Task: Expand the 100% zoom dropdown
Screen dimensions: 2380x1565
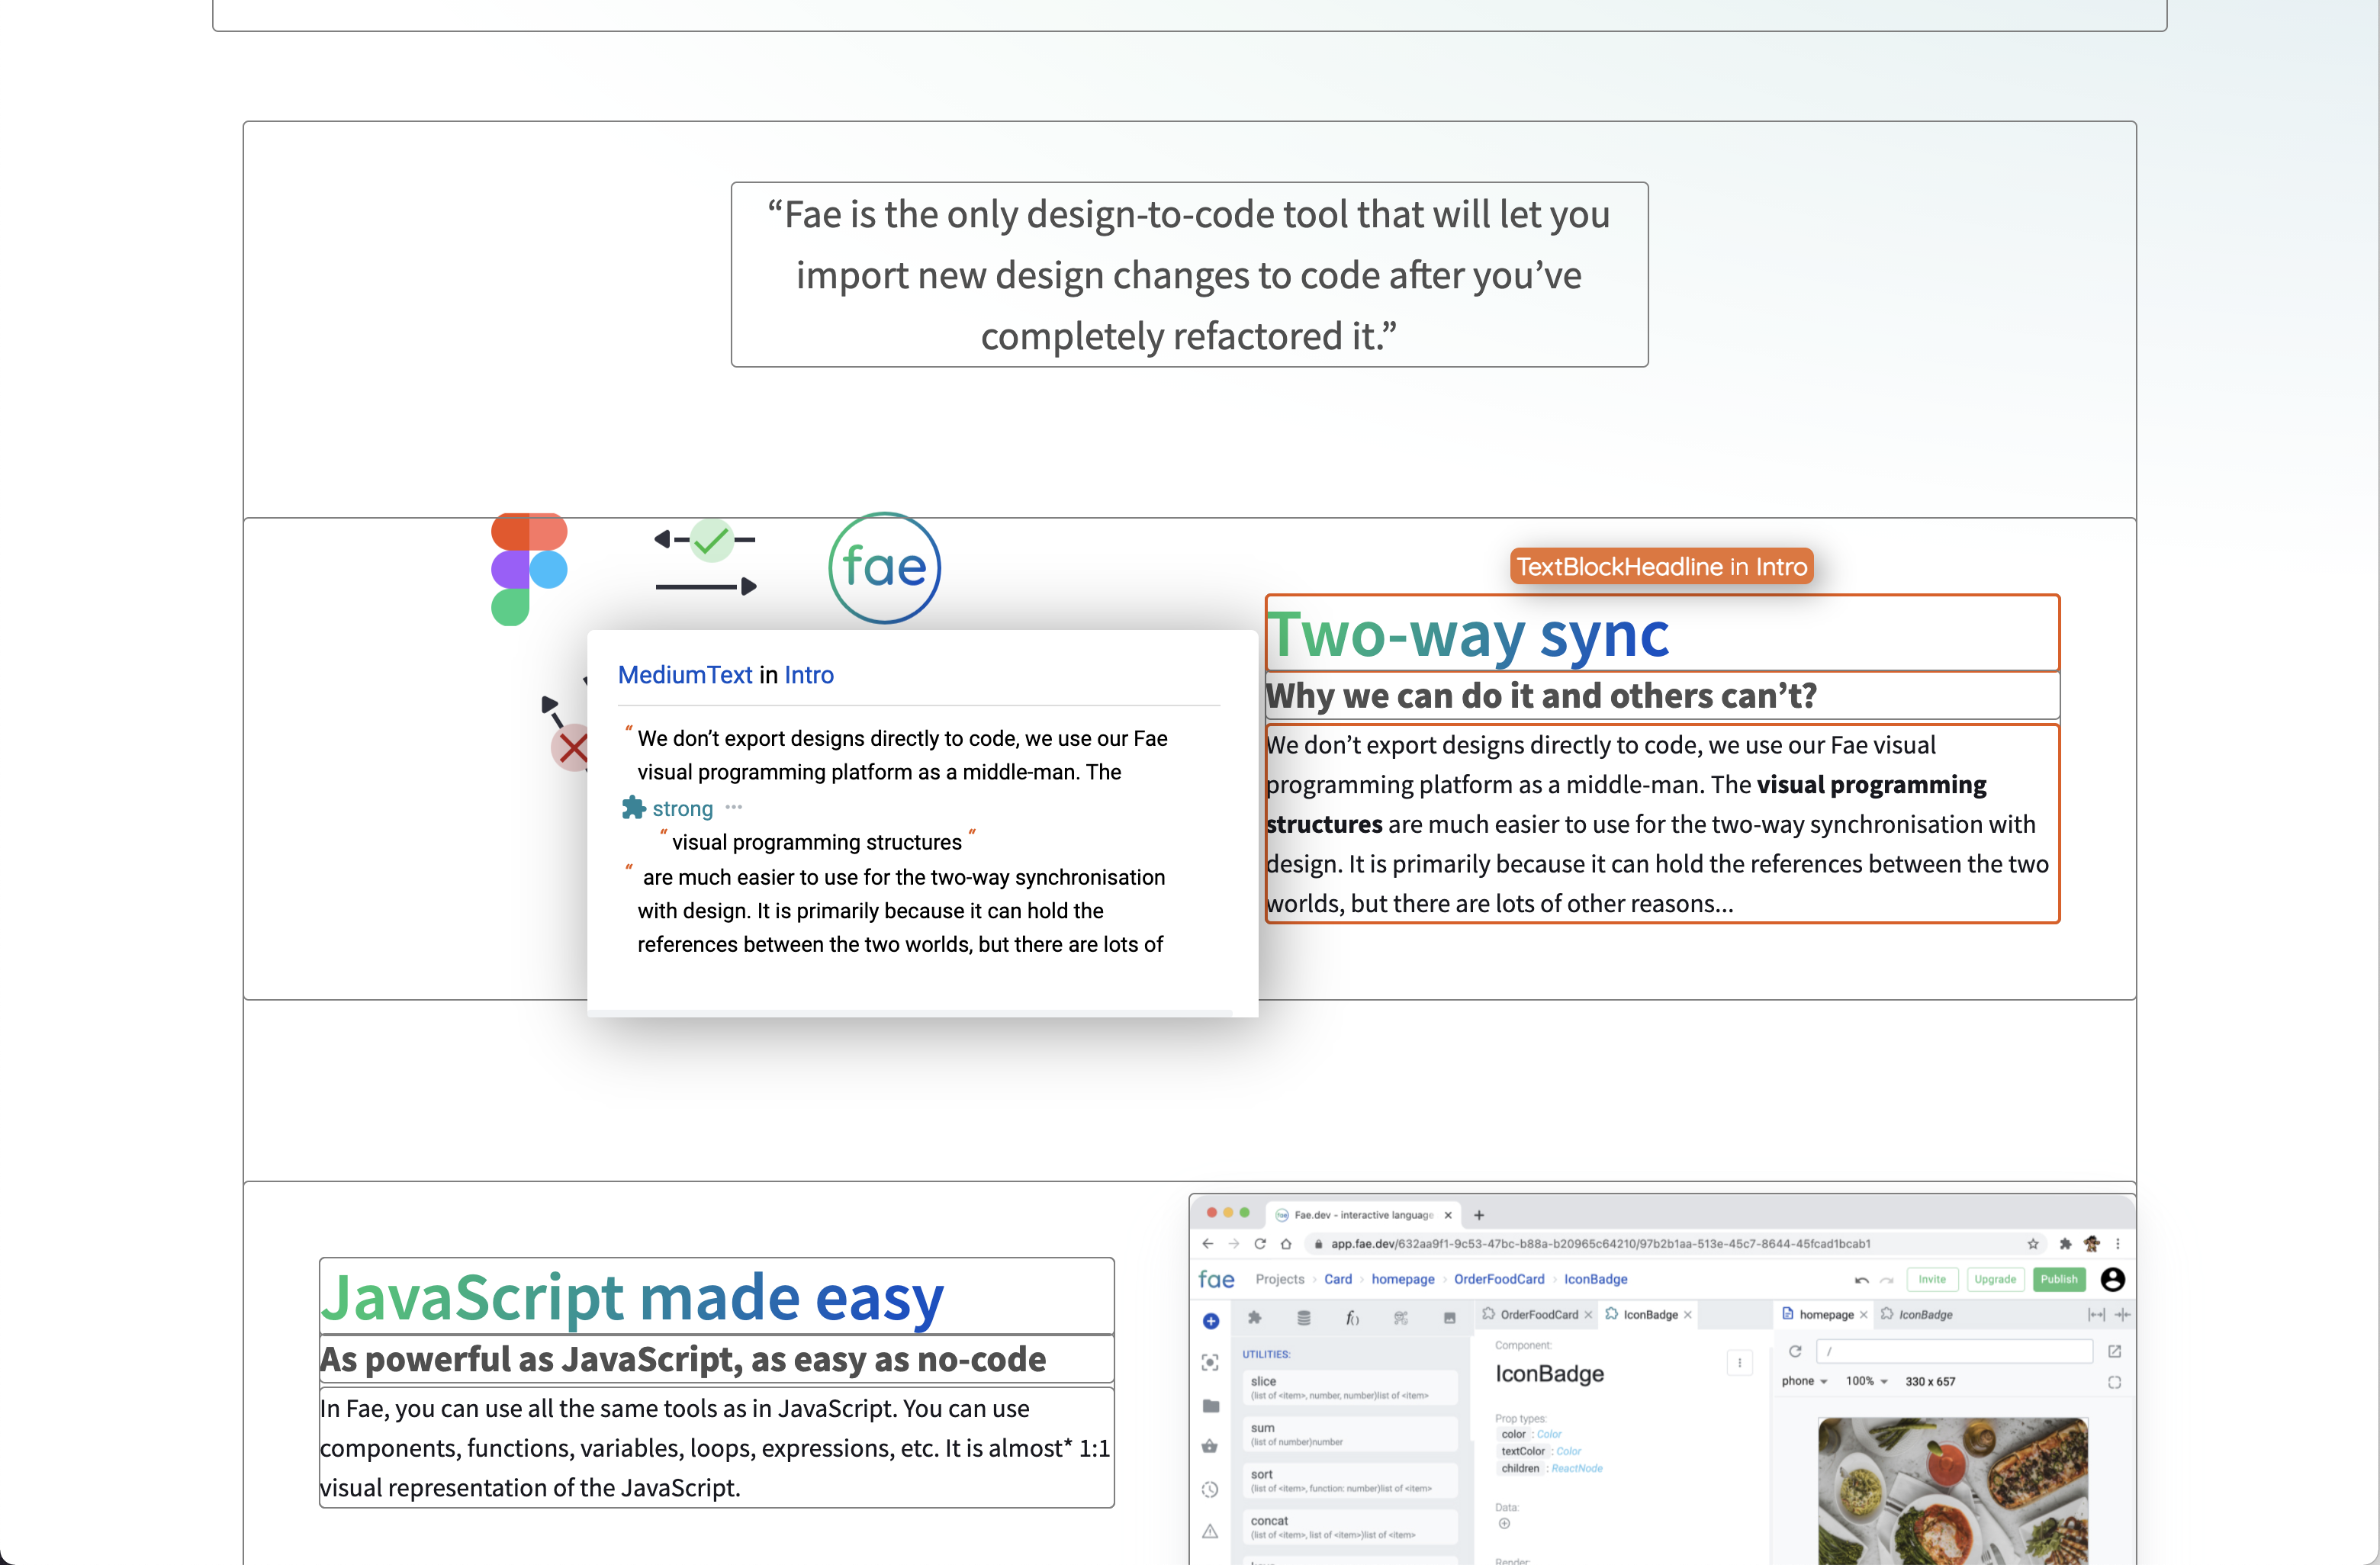Action: point(1866,1381)
